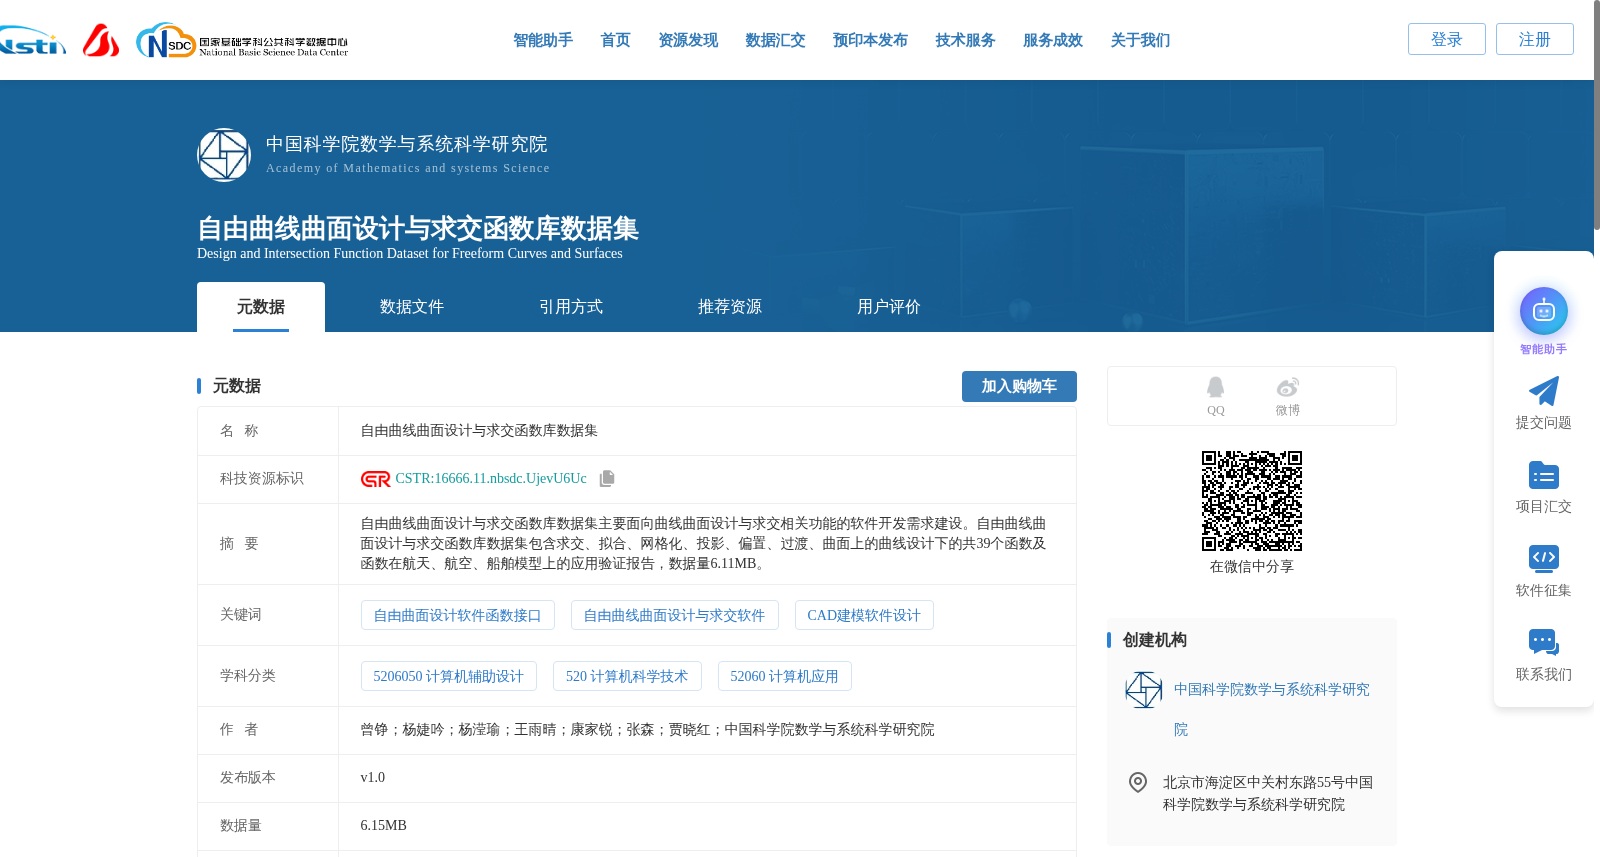Open the NSDC National Basic Science Data Center logo
The image size is (1600, 857).
242,41
